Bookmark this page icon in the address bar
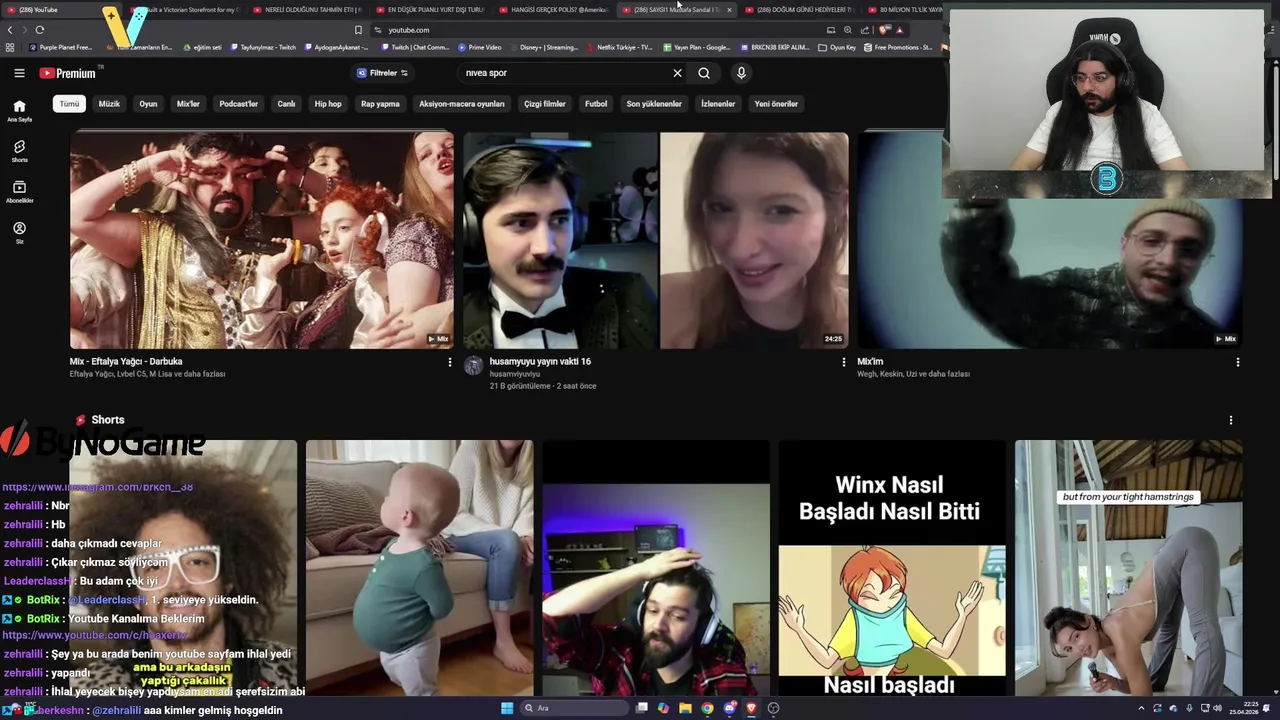 tap(358, 30)
